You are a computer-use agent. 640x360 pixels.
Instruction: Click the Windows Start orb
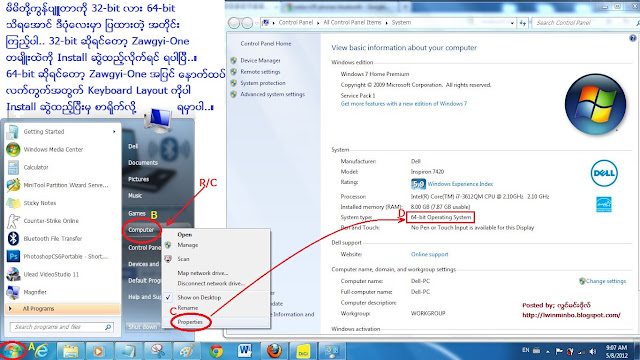[x=12, y=350]
